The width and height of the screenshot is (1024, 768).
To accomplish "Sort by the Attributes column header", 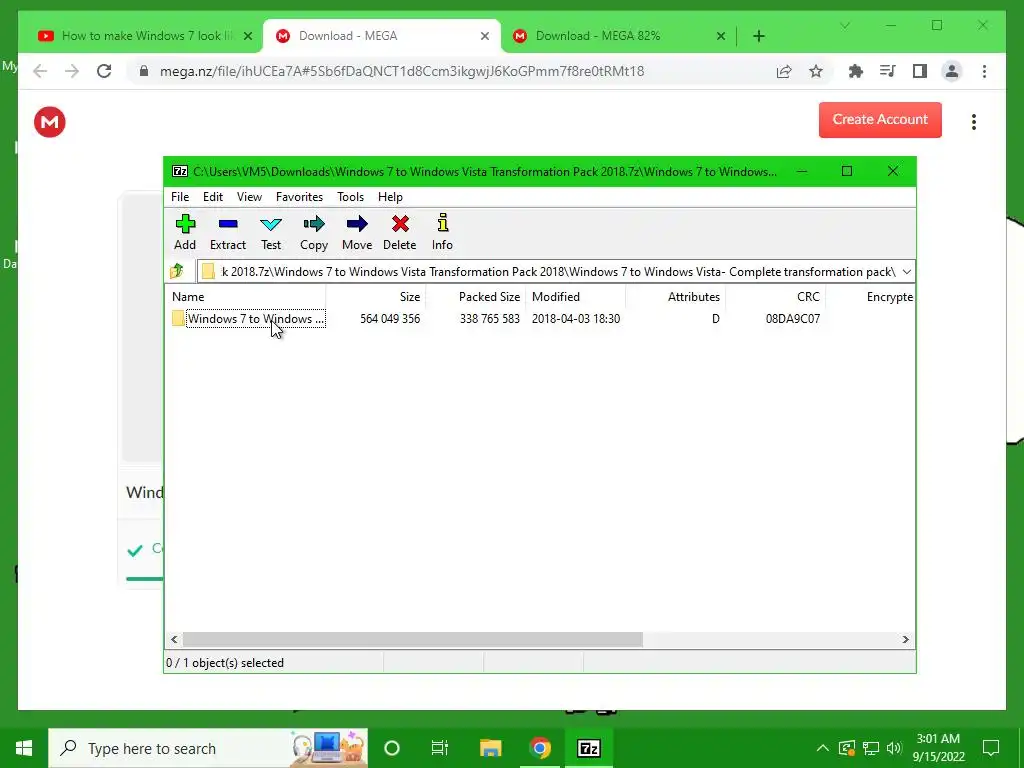I will 675,296.
